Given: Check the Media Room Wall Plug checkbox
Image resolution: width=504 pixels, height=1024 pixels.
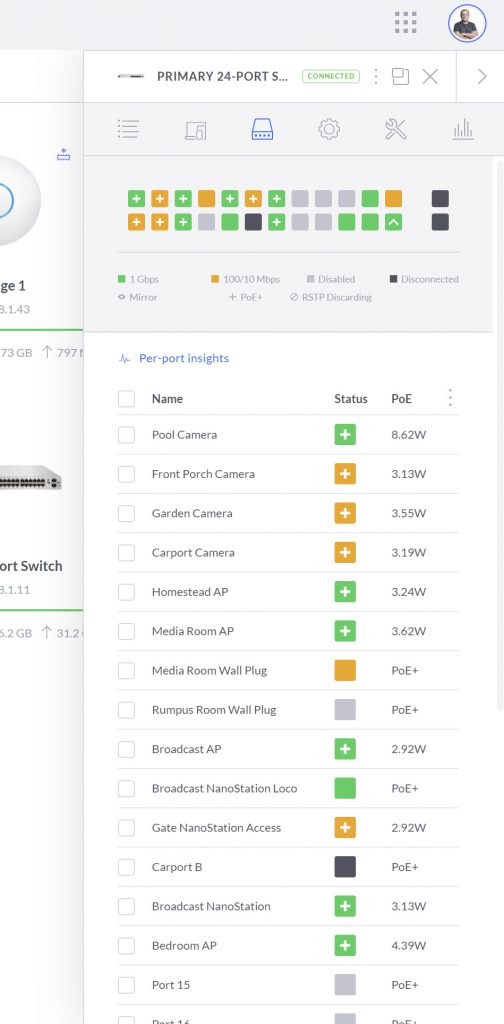Looking at the screenshot, I should (127, 671).
